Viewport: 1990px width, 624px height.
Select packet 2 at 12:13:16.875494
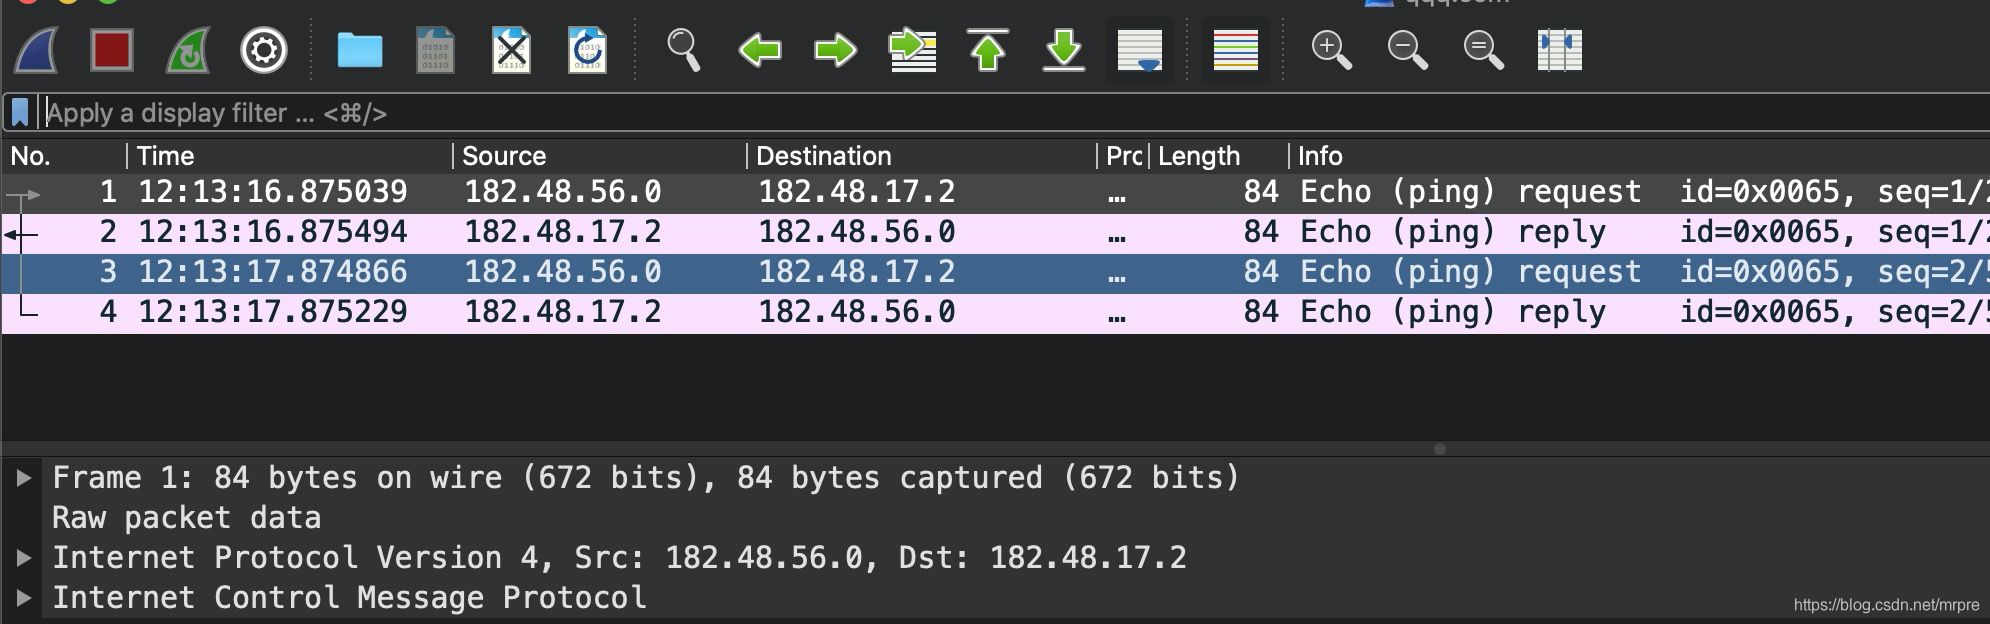[x=995, y=232]
